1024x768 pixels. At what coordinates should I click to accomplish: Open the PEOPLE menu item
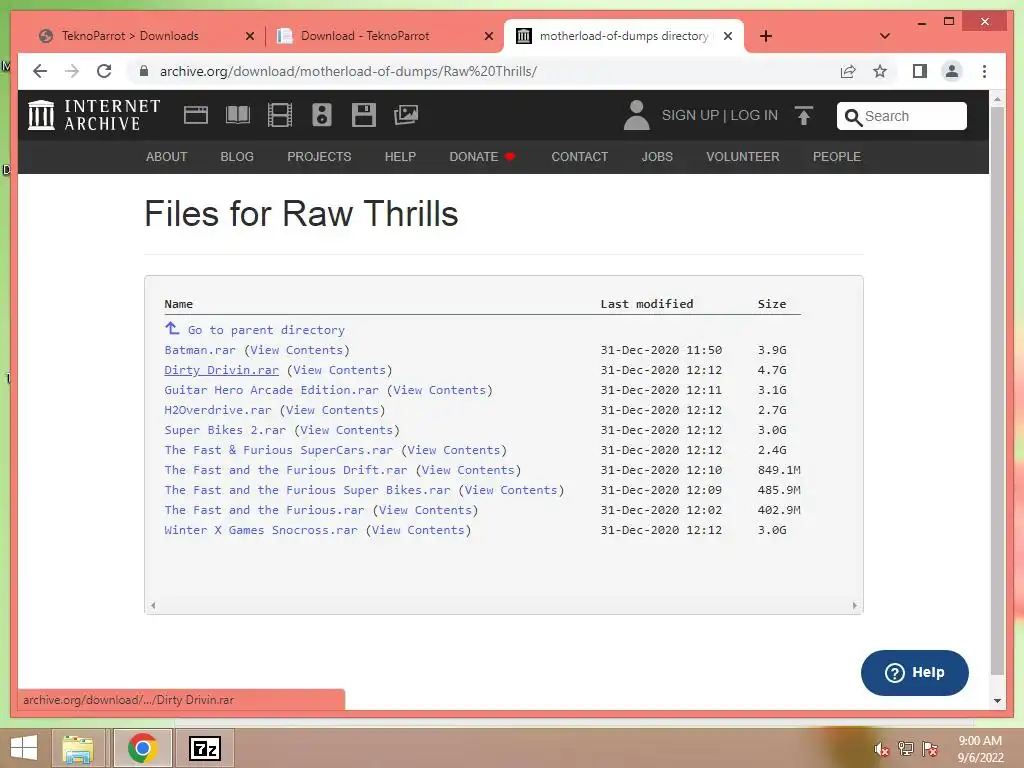(x=837, y=157)
